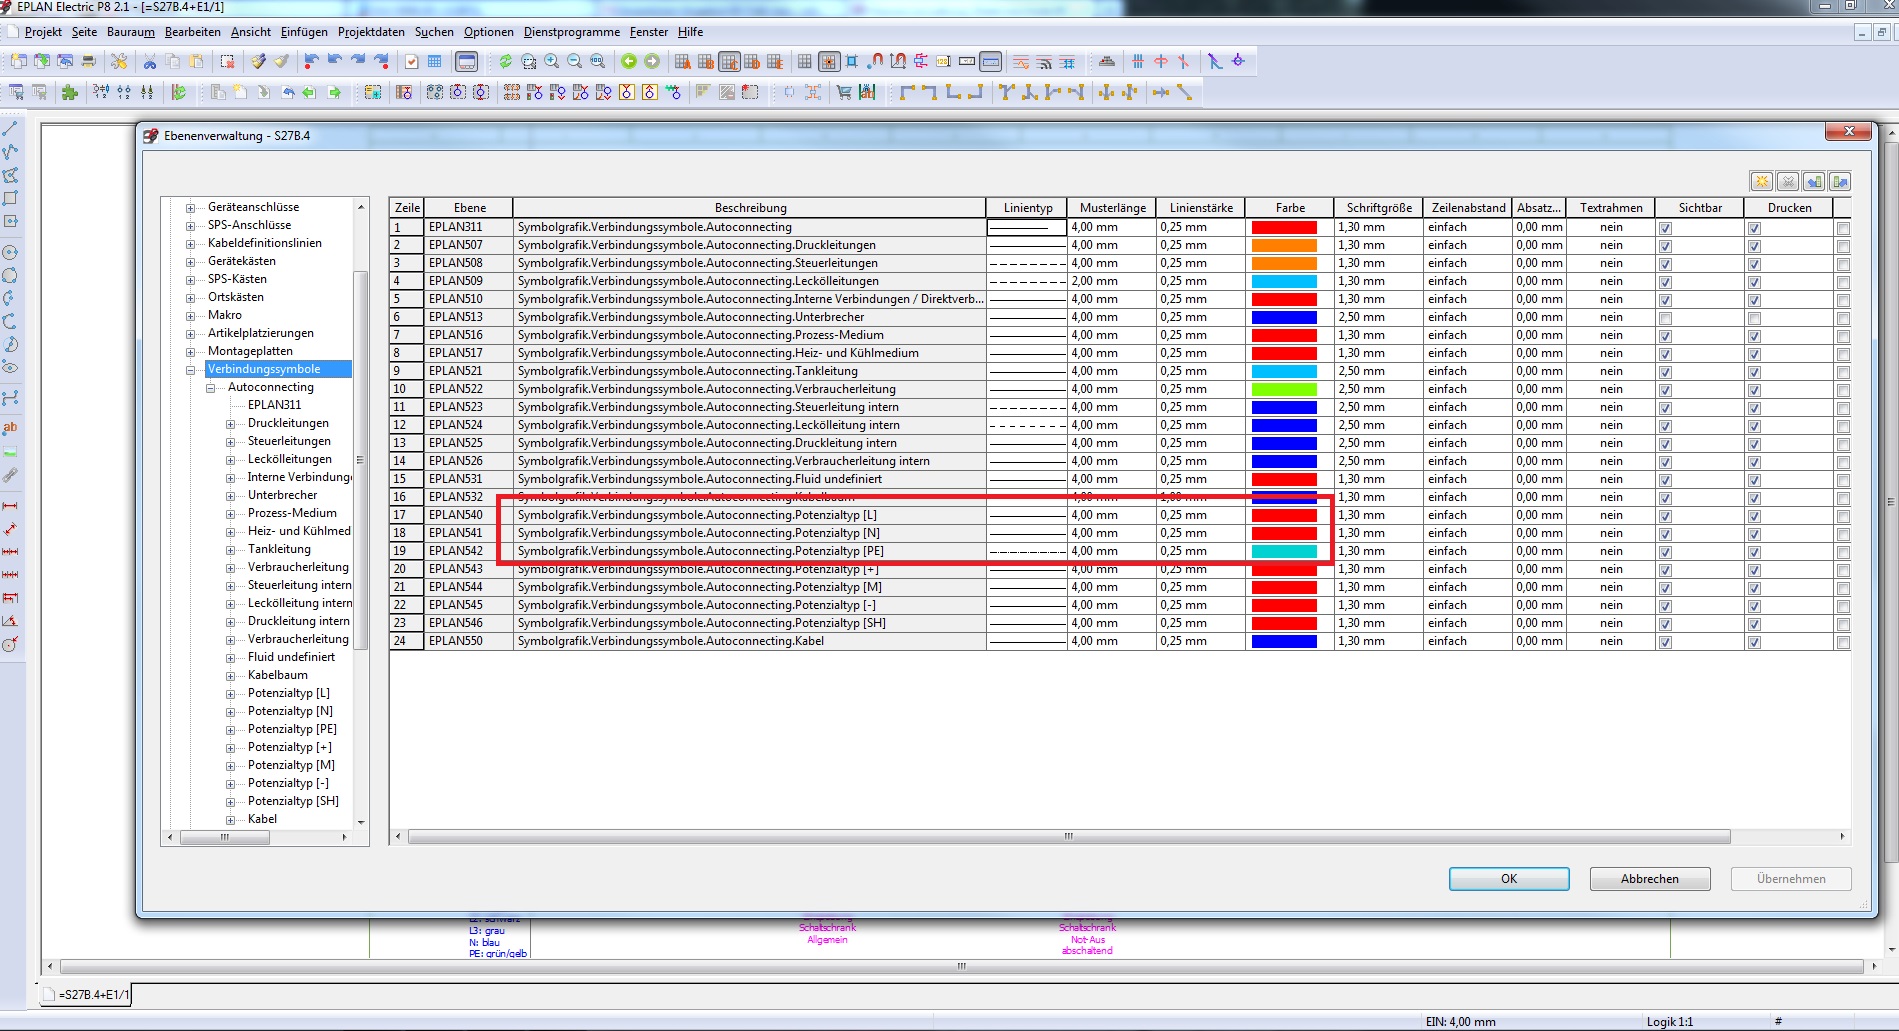Click the zoom in magnifier icon
This screenshot has width=1899, height=1031.
(x=552, y=62)
